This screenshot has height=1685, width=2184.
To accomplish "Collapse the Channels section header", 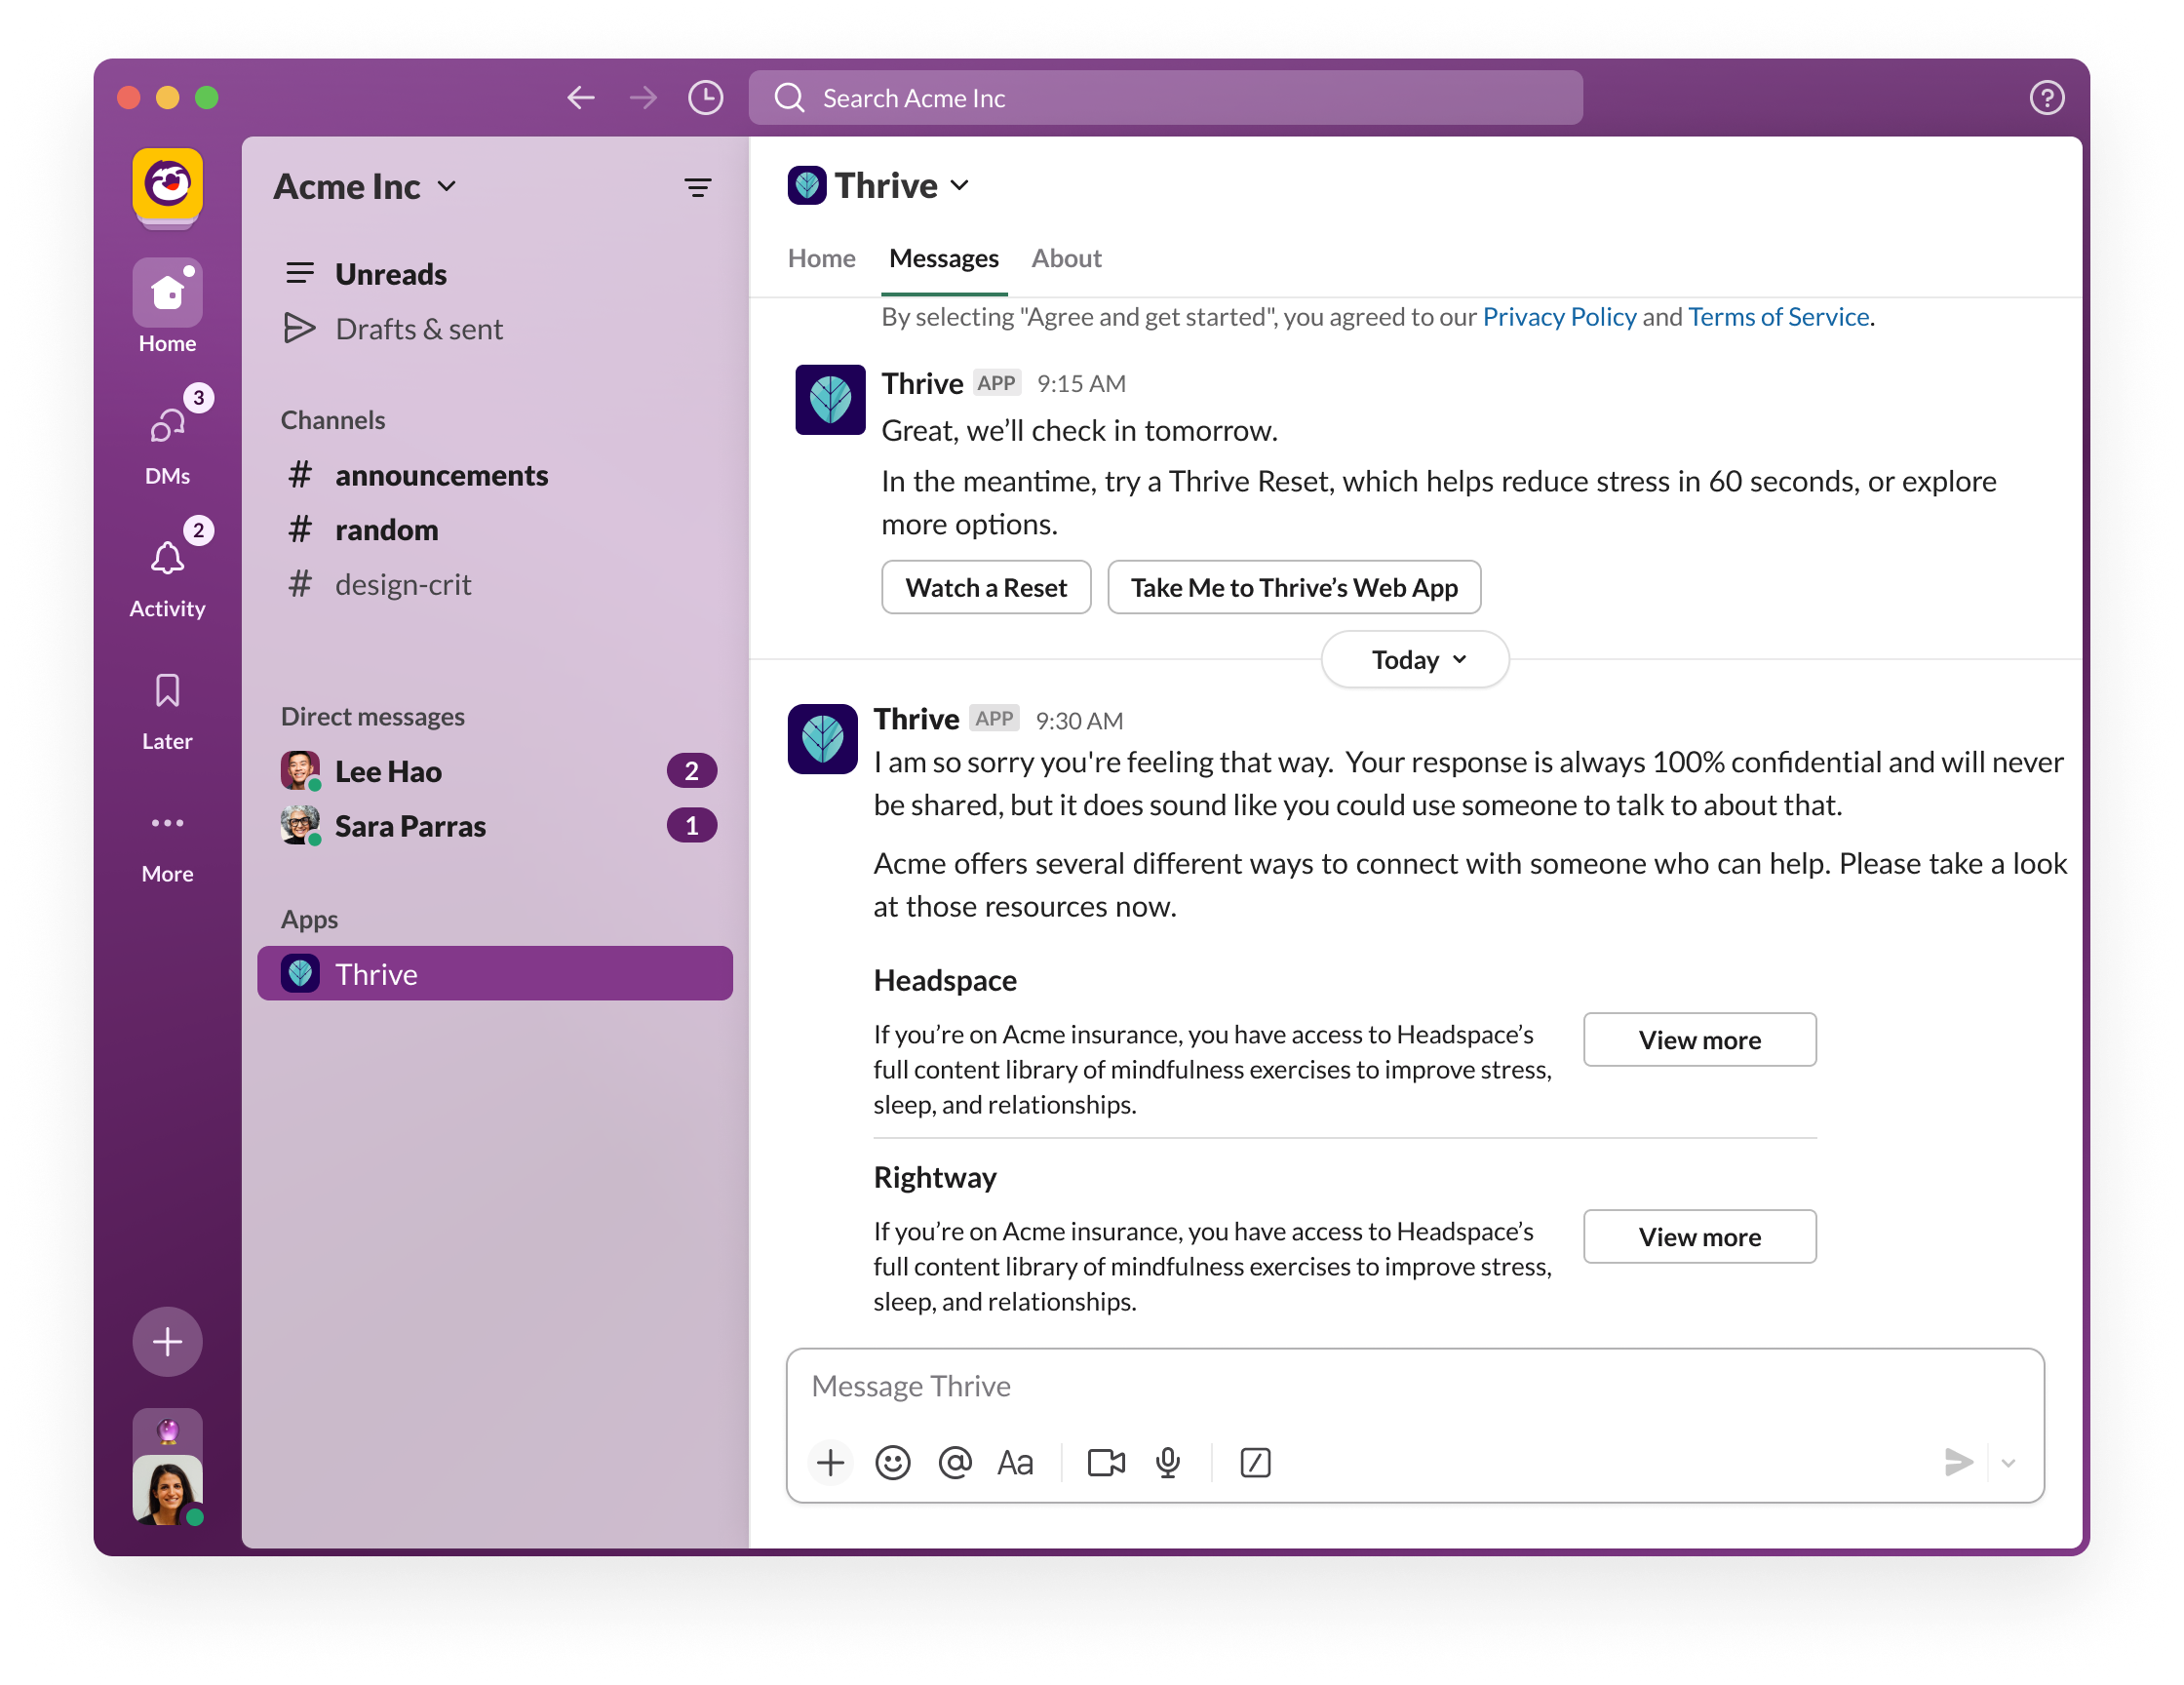I will (333, 420).
